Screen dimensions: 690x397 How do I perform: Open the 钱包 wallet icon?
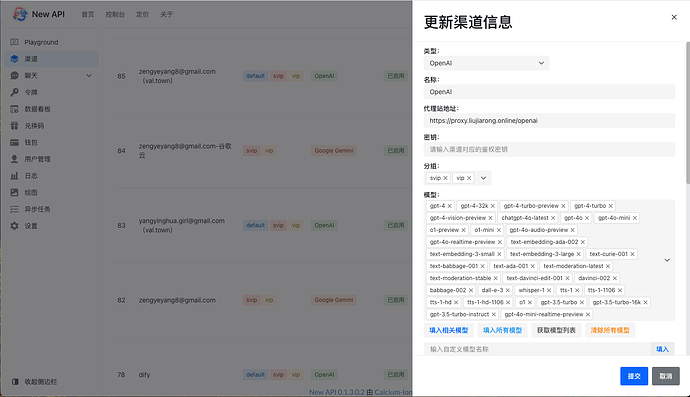coord(14,143)
